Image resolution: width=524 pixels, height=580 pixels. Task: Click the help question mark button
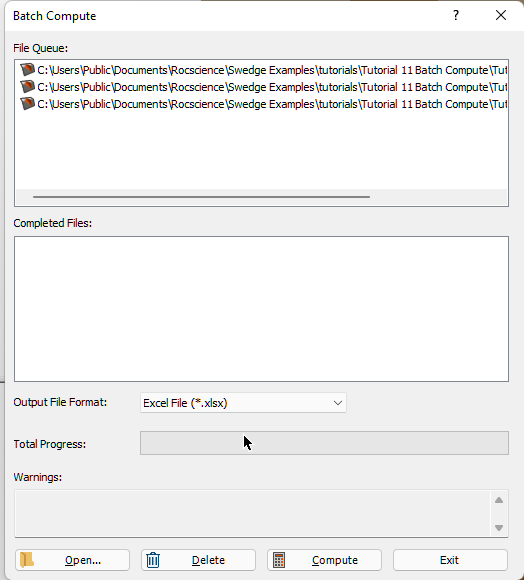[x=456, y=15]
